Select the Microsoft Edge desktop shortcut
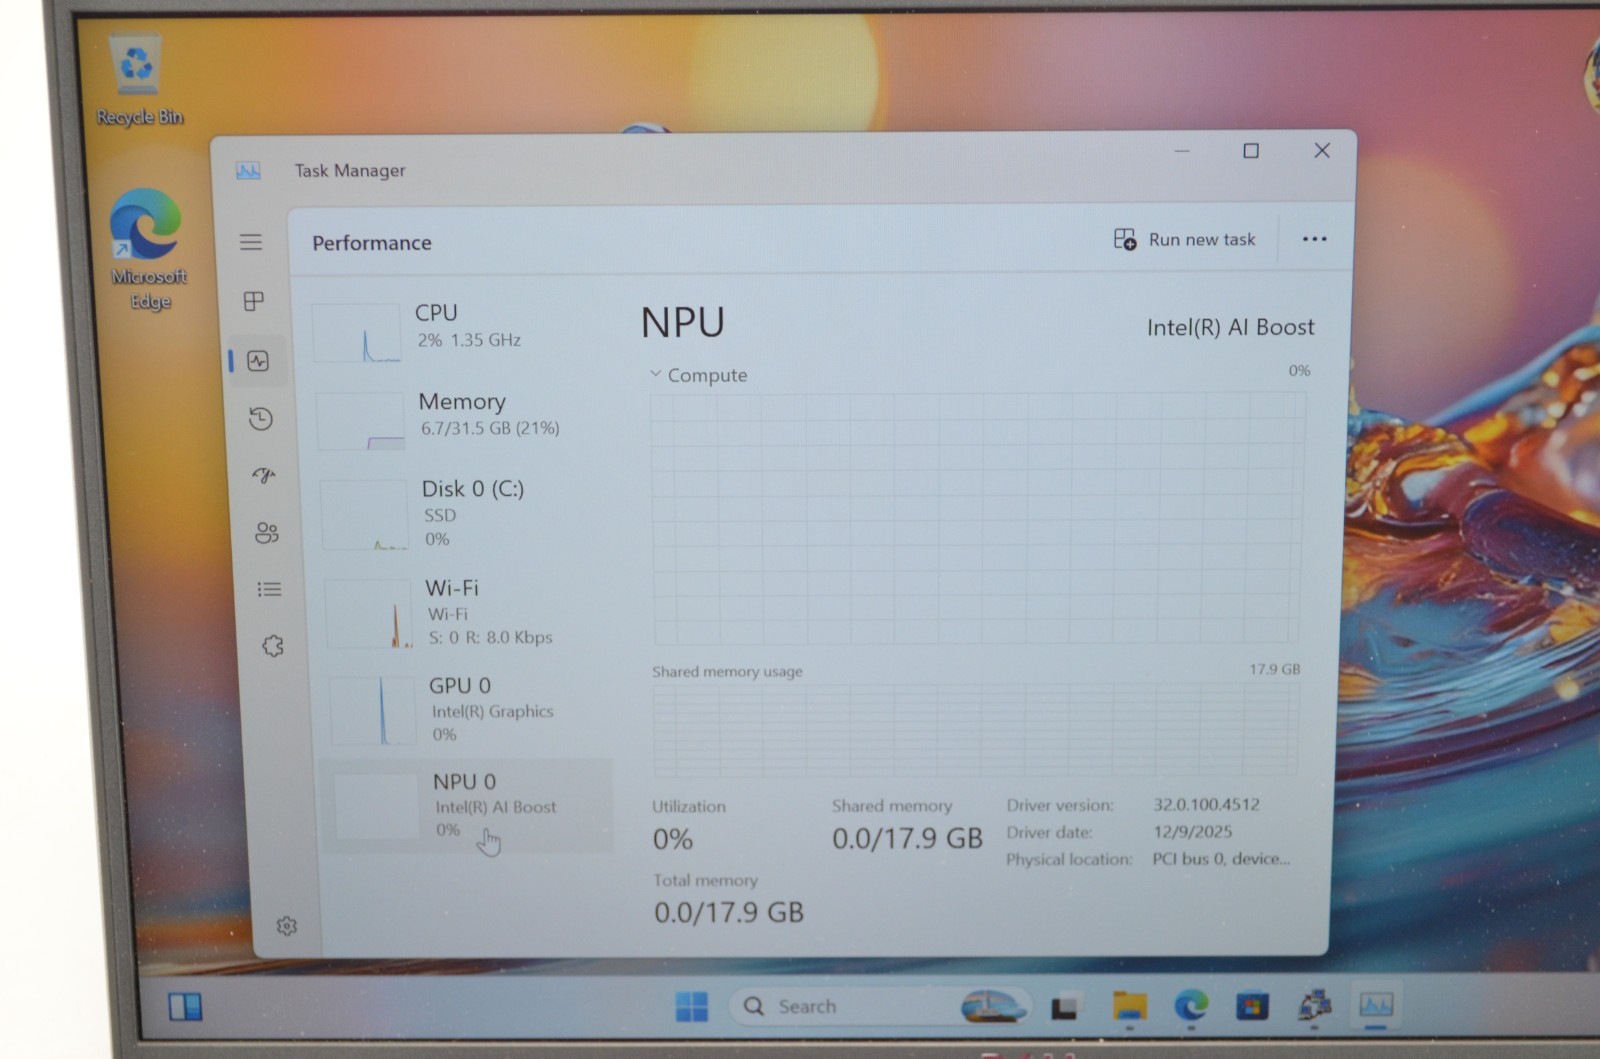This screenshot has height=1059, width=1600. click(x=148, y=249)
